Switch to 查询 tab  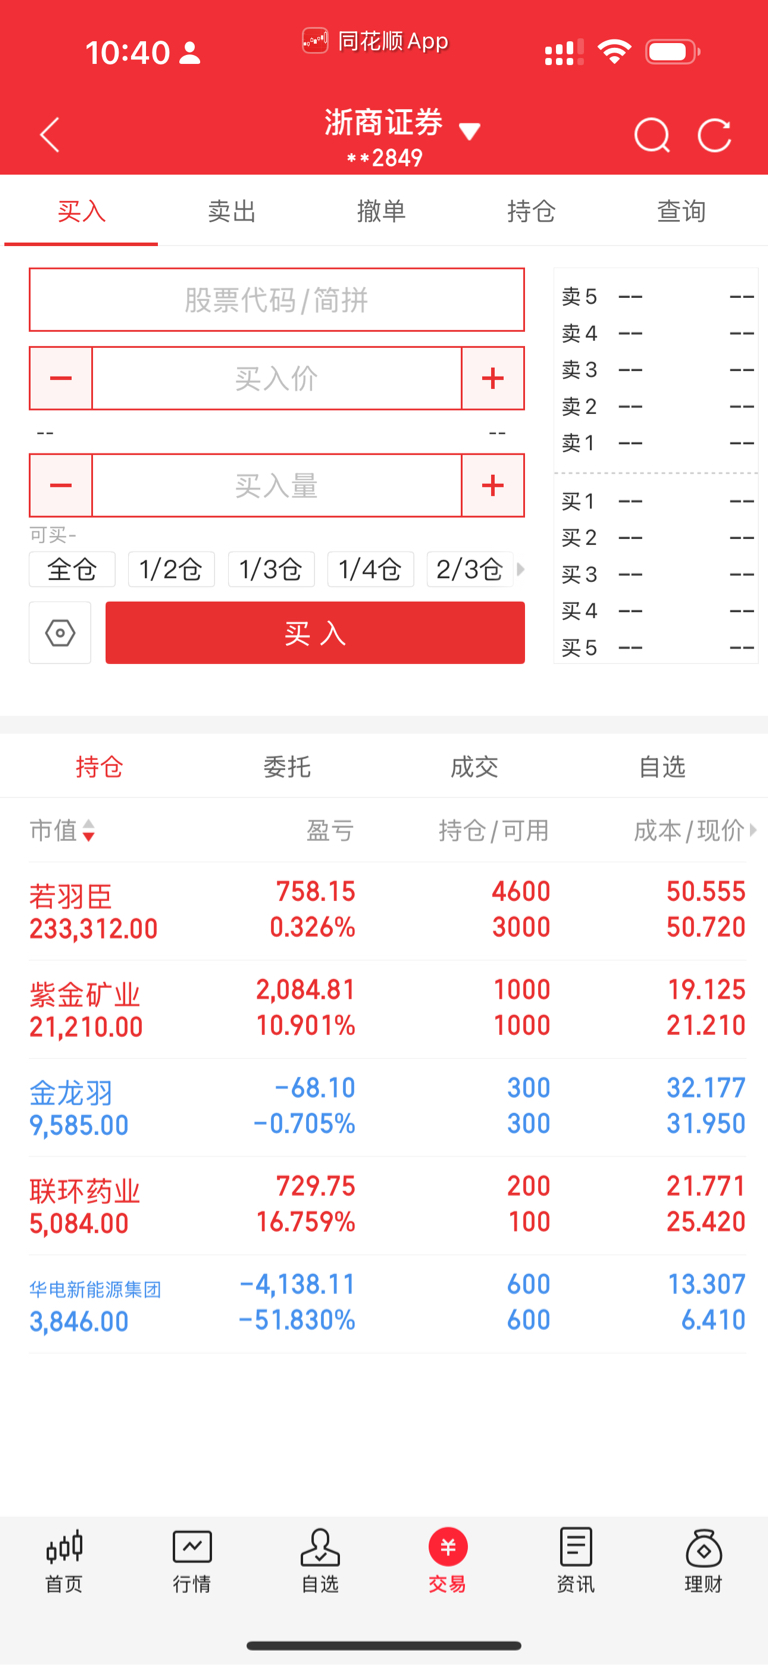[x=681, y=211]
